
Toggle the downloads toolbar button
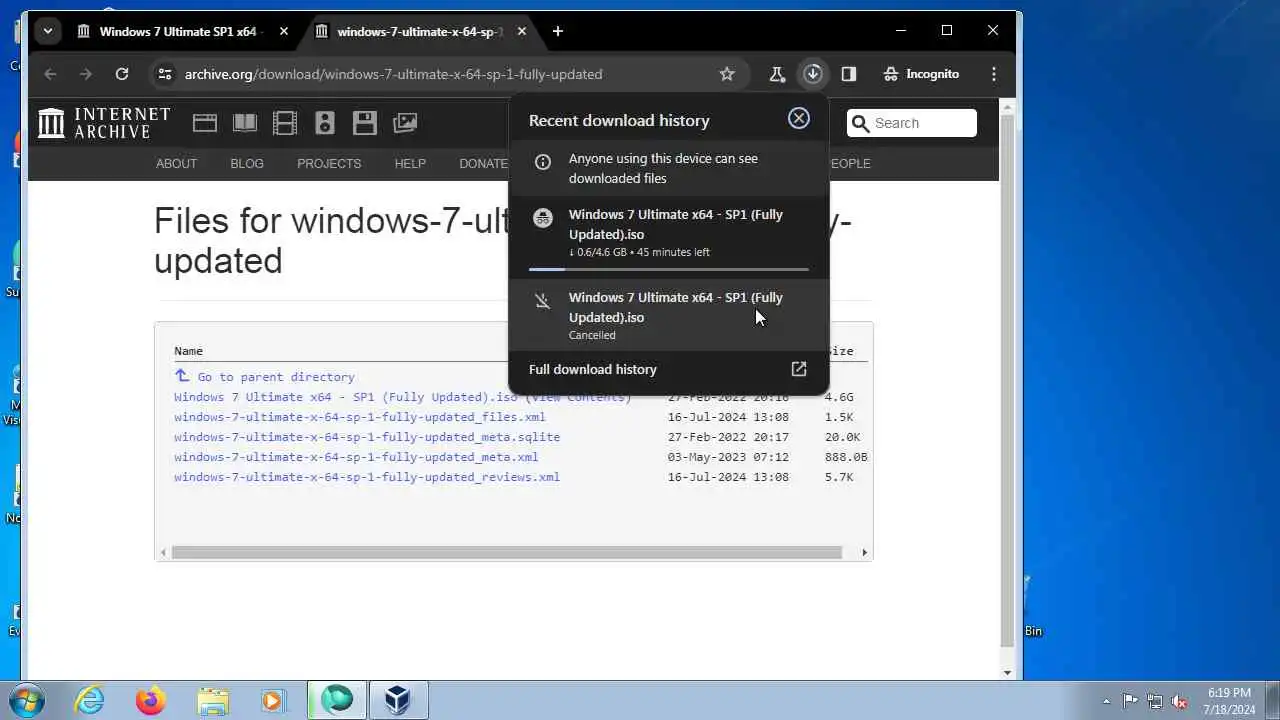pos(813,74)
